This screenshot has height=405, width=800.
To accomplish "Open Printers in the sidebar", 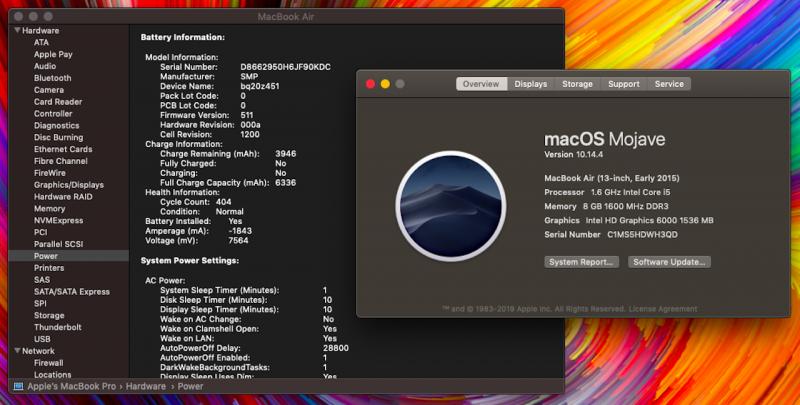I will pyautogui.click(x=49, y=268).
